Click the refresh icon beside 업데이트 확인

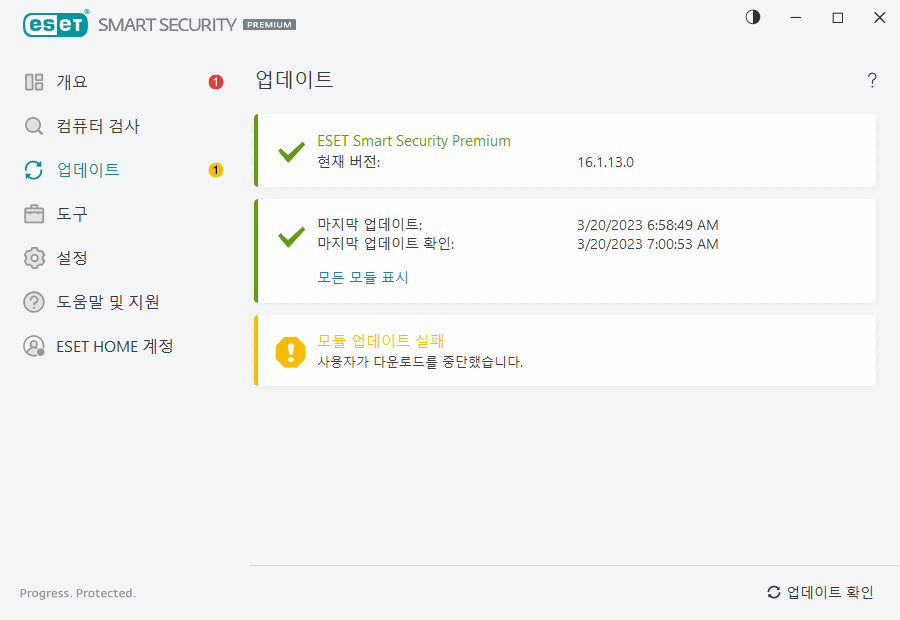(773, 592)
